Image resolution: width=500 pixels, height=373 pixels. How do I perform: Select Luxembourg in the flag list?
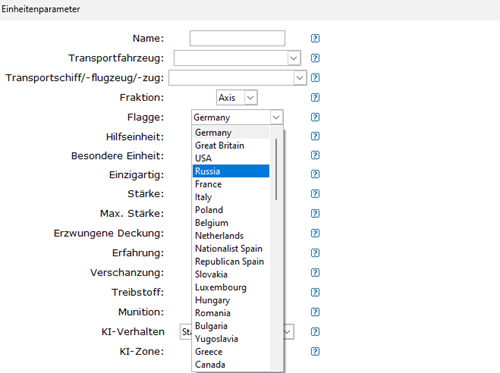231,287
